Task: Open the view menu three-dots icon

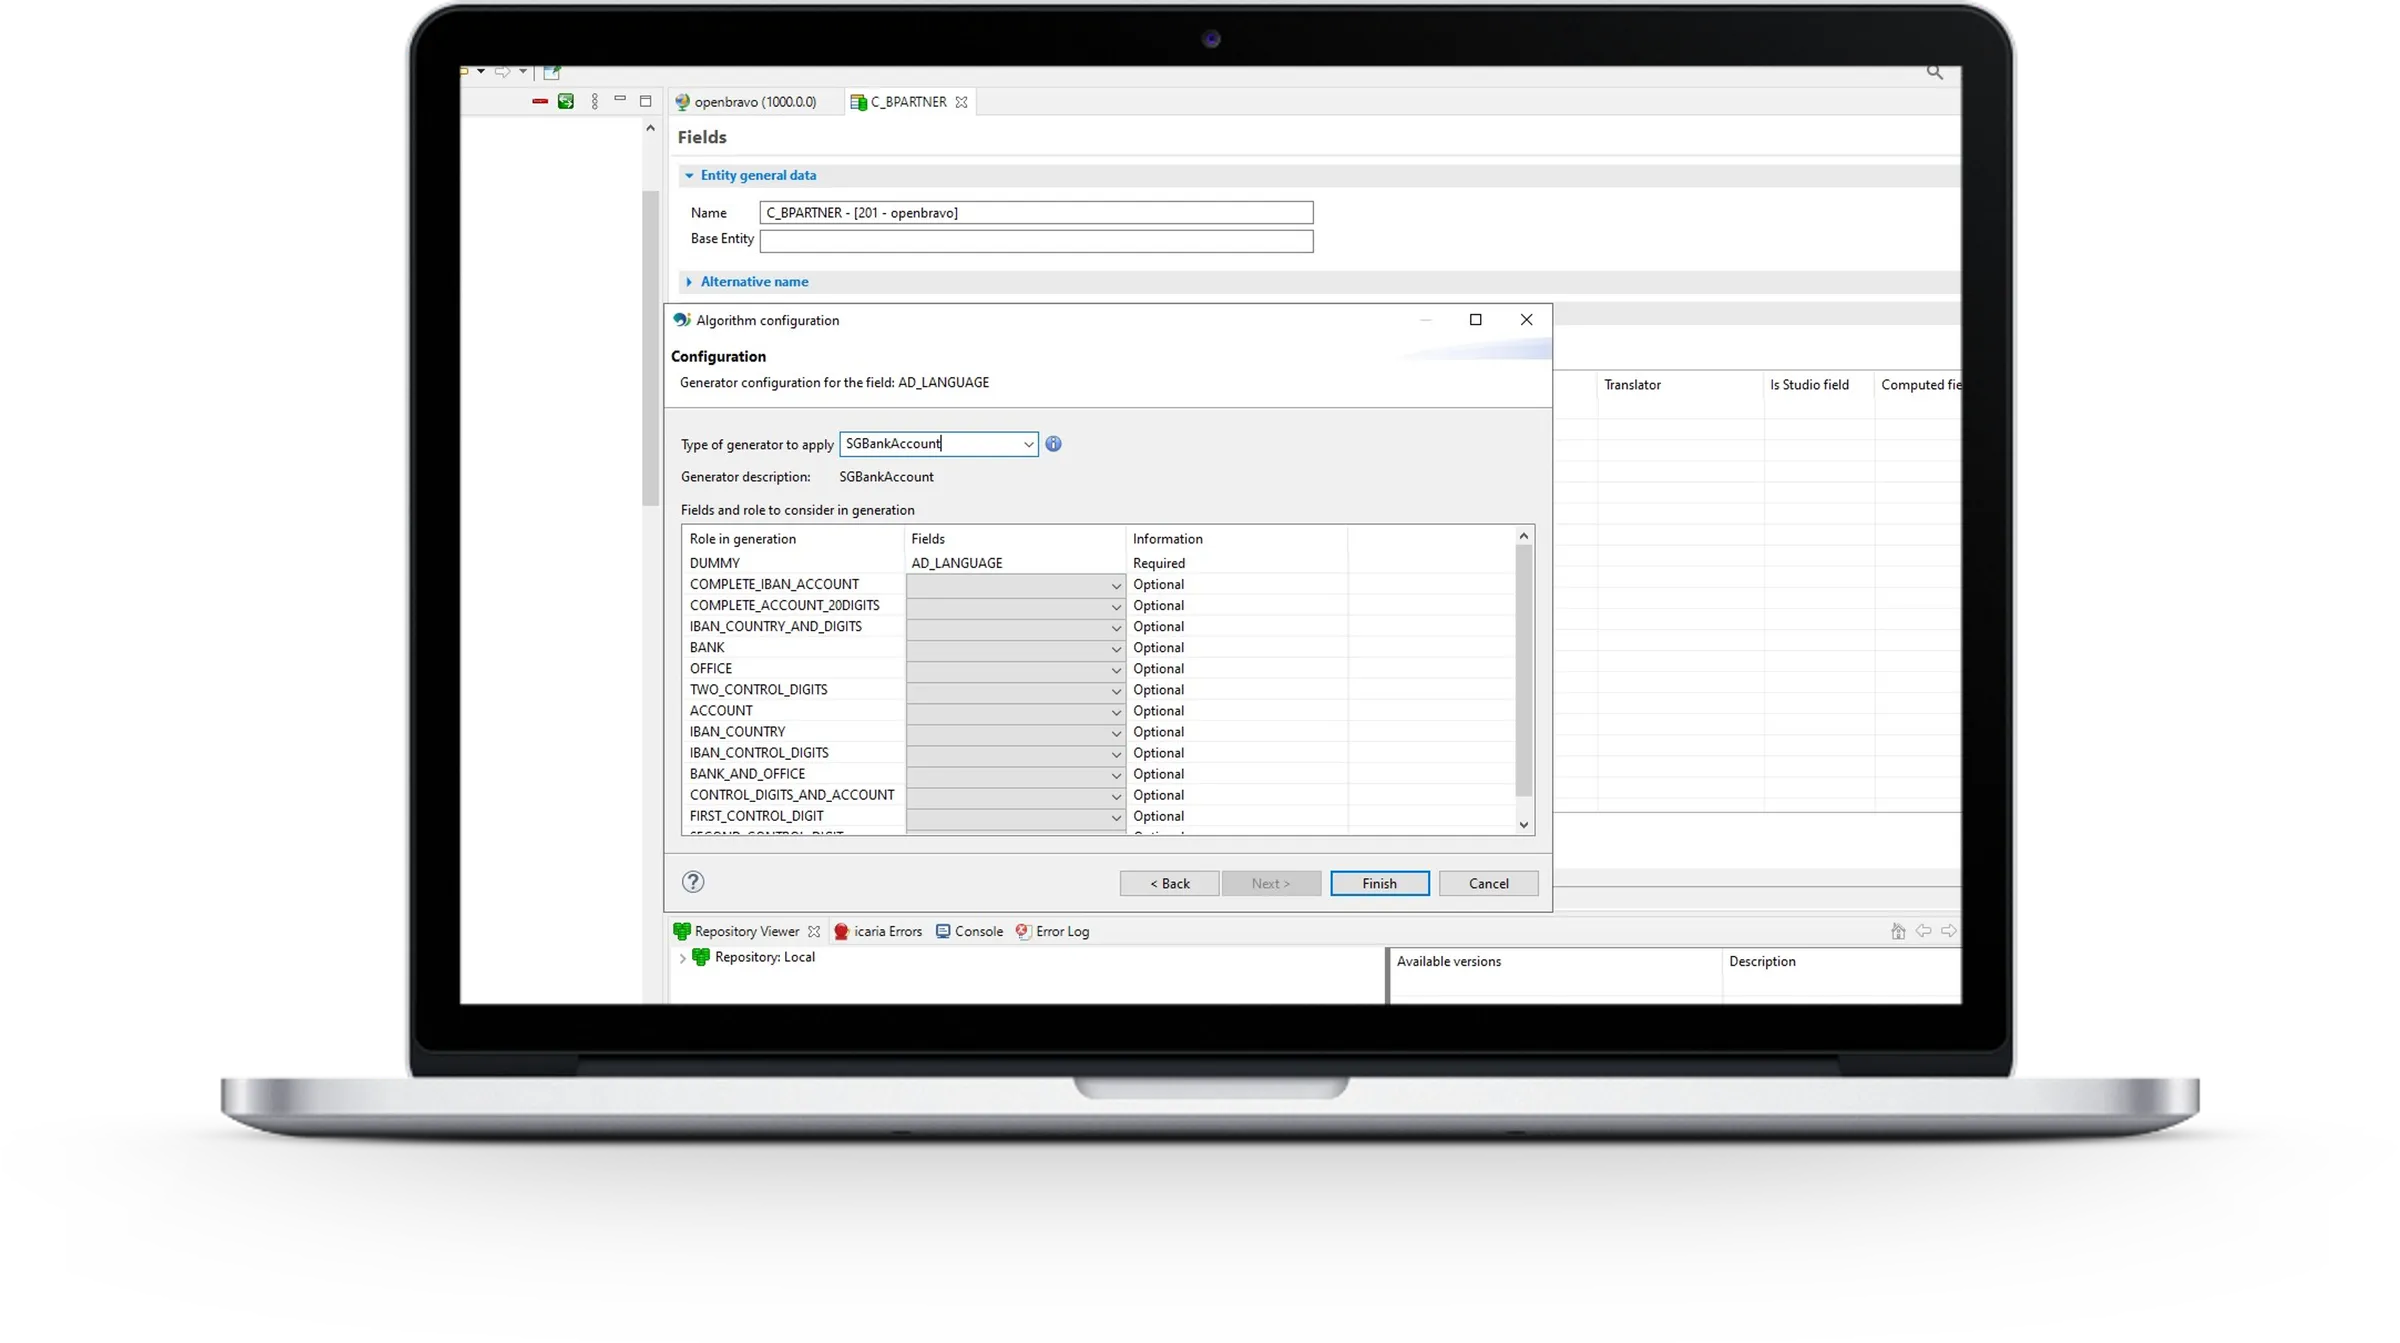Action: coord(595,101)
